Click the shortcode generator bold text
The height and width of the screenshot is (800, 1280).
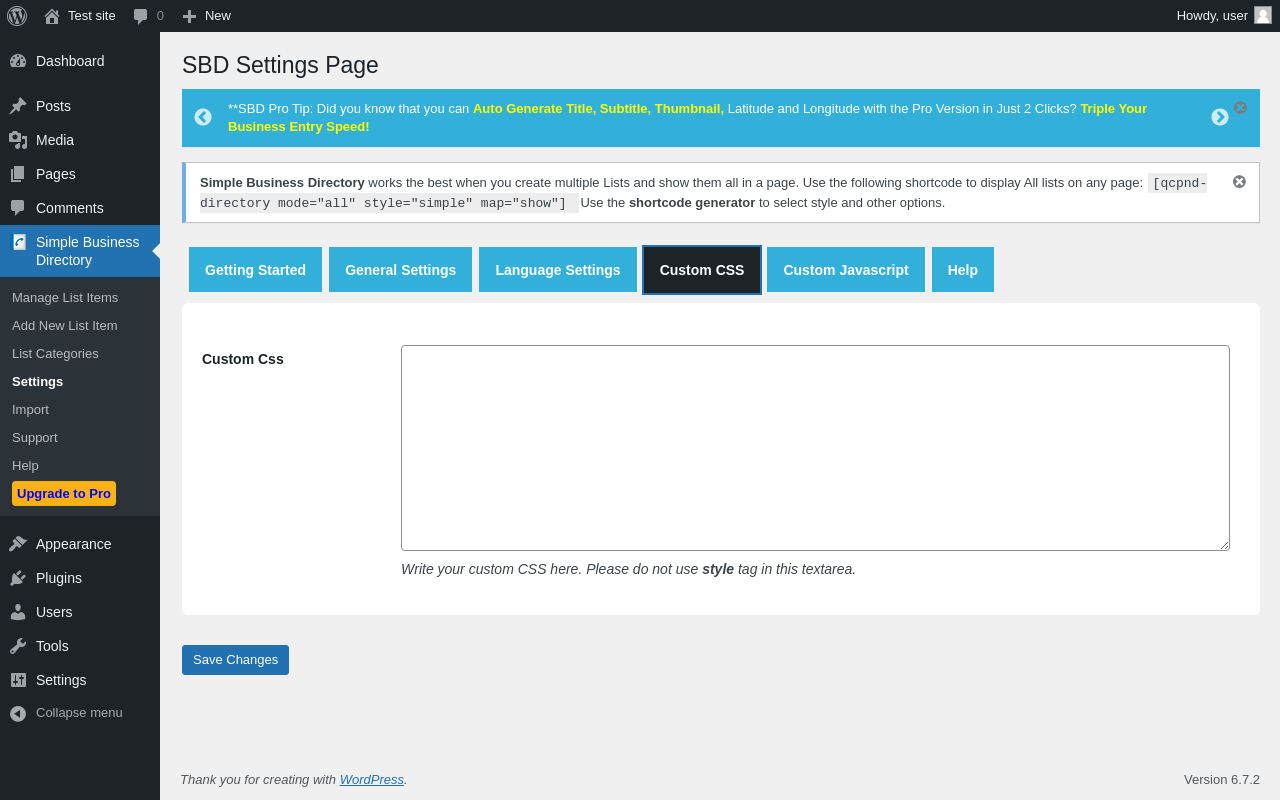pyautogui.click(x=692, y=202)
